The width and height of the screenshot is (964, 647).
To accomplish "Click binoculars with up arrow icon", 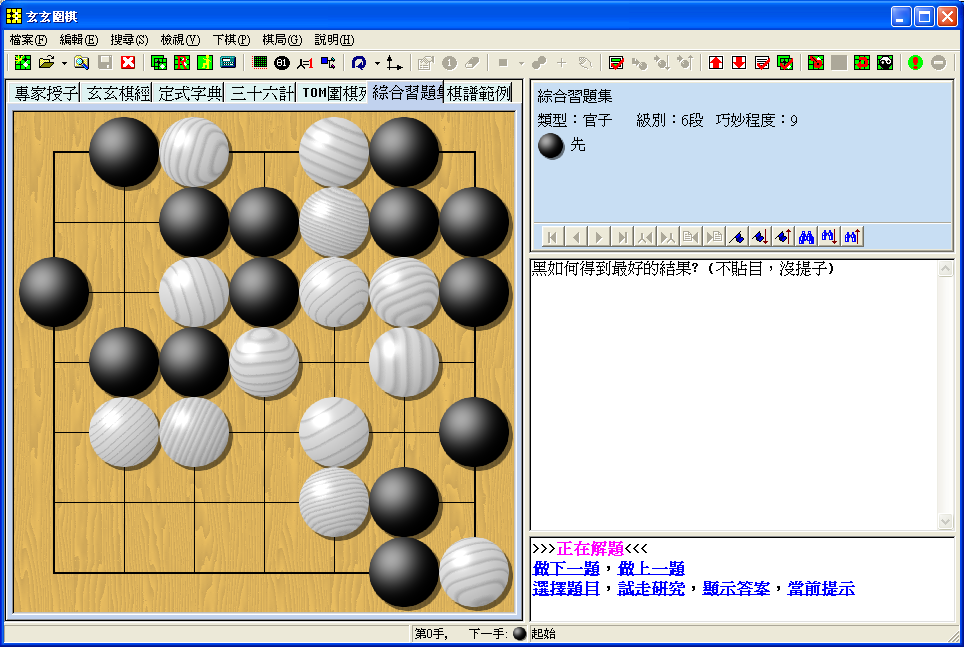I will point(852,237).
